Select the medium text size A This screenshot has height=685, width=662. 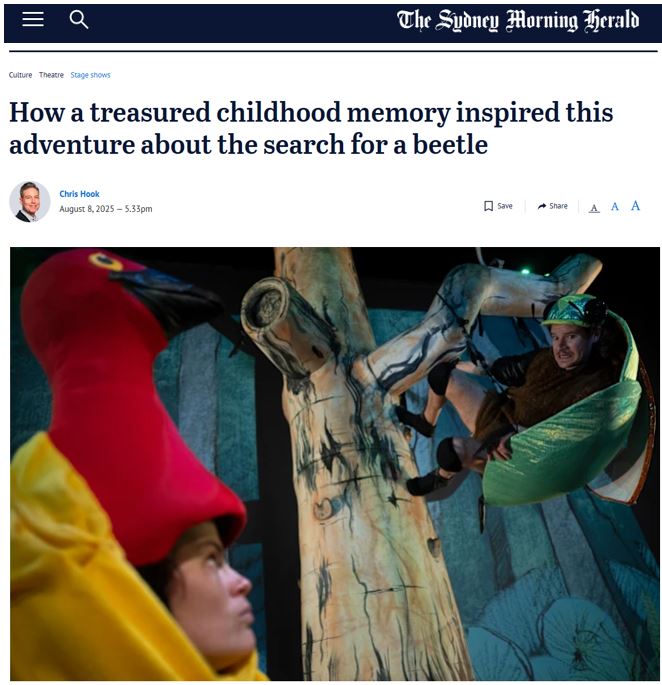click(615, 206)
